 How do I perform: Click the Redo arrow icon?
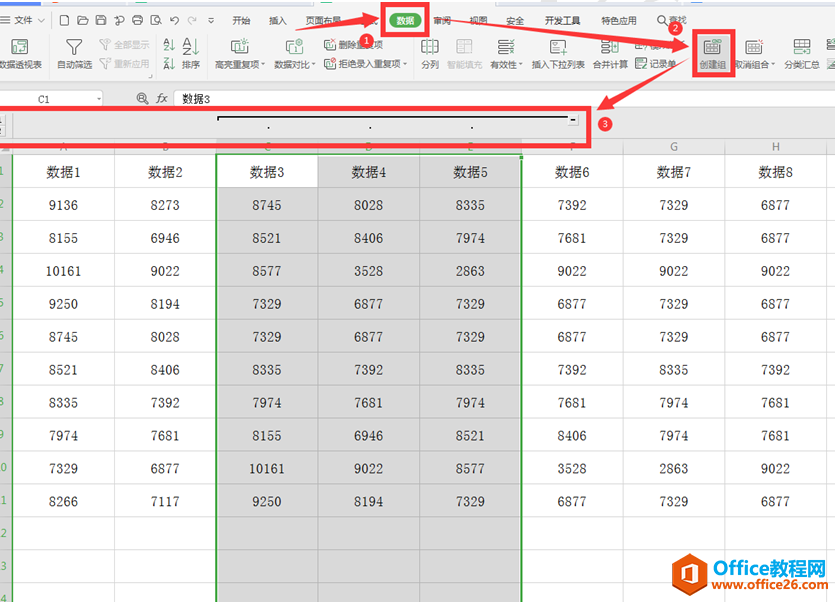[x=192, y=20]
